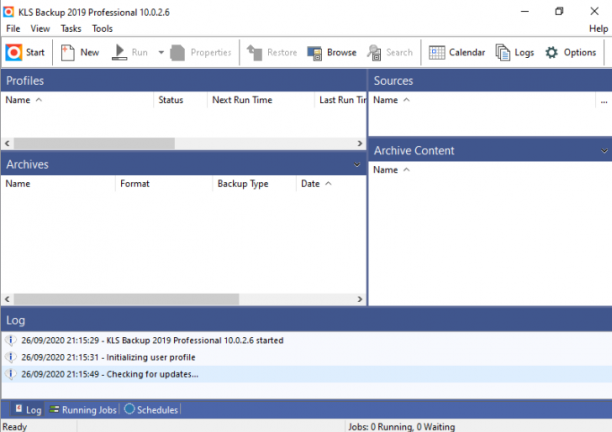Image resolution: width=612 pixels, height=432 pixels.
Task: Open the Tasks menu
Action: pyautogui.click(x=71, y=28)
